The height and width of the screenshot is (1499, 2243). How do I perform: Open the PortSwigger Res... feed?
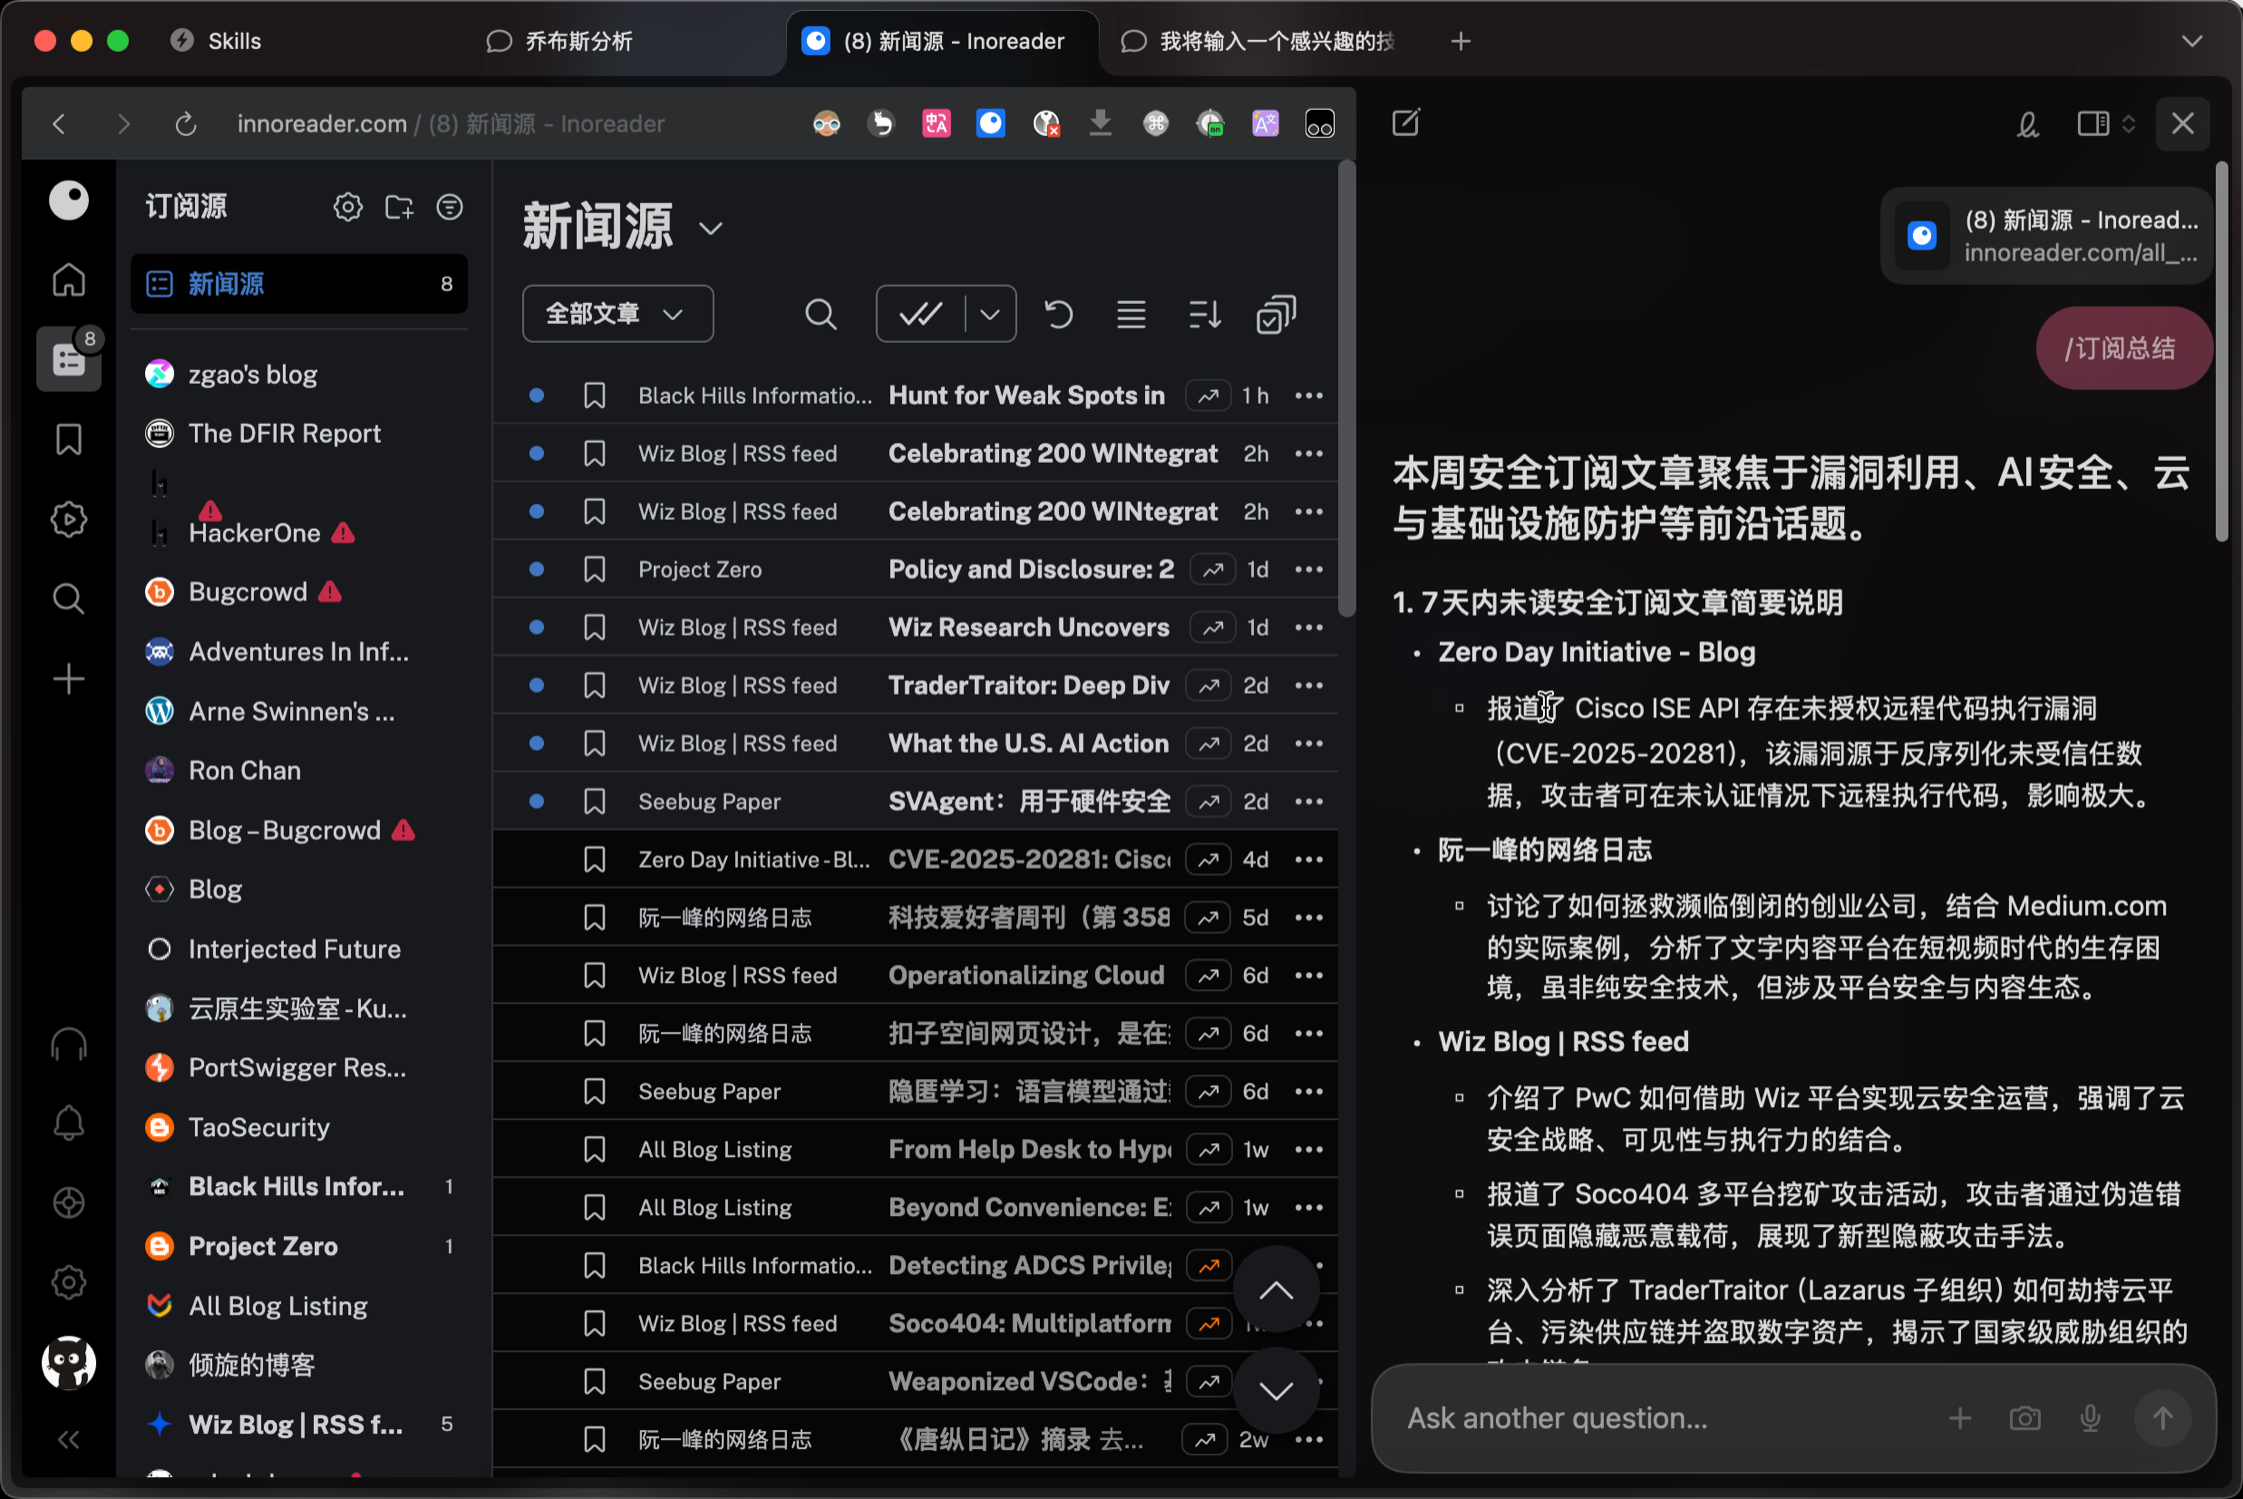pos(299,1068)
